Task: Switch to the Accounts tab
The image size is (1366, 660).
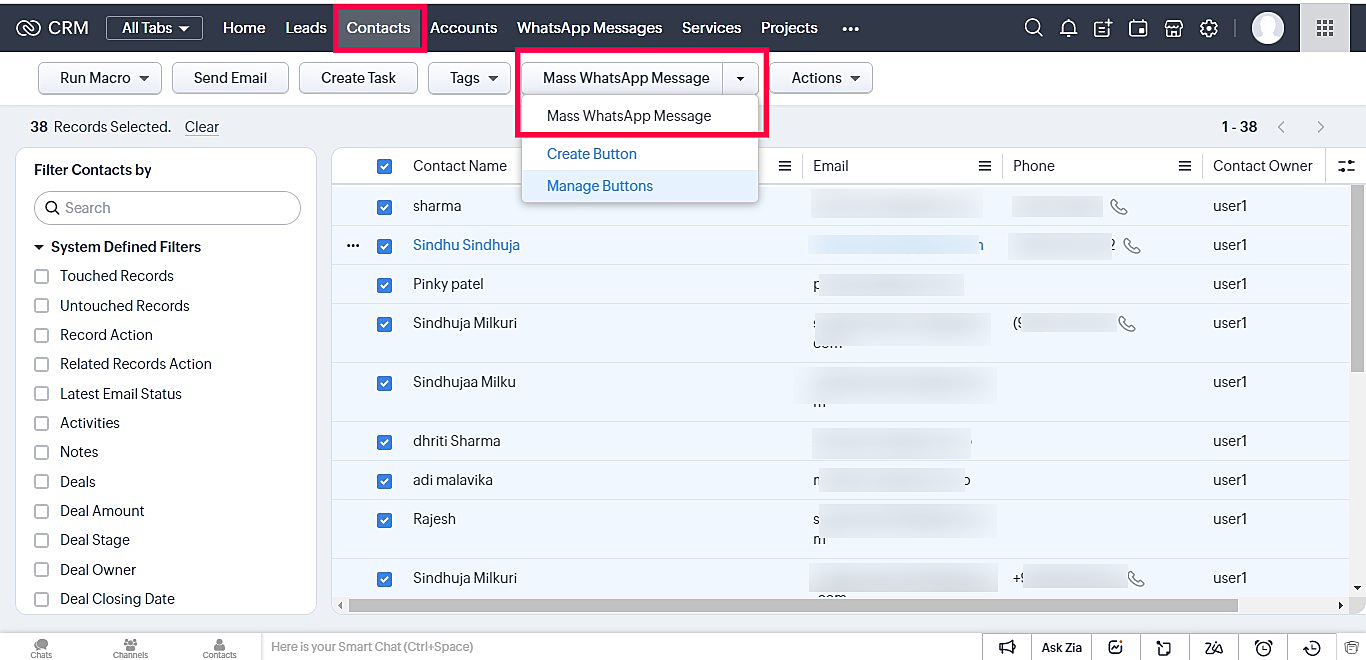Action: pos(463,28)
